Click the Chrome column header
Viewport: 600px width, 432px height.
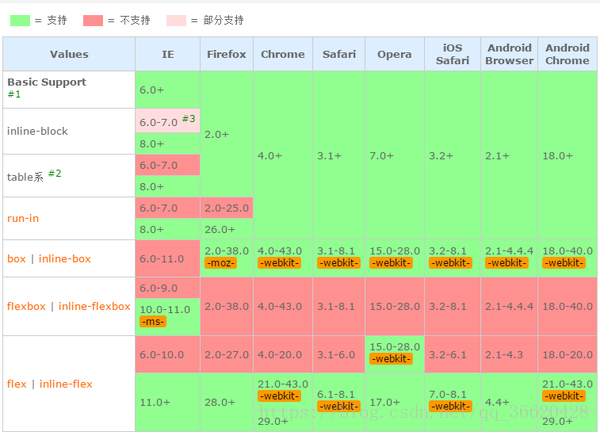coord(283,54)
